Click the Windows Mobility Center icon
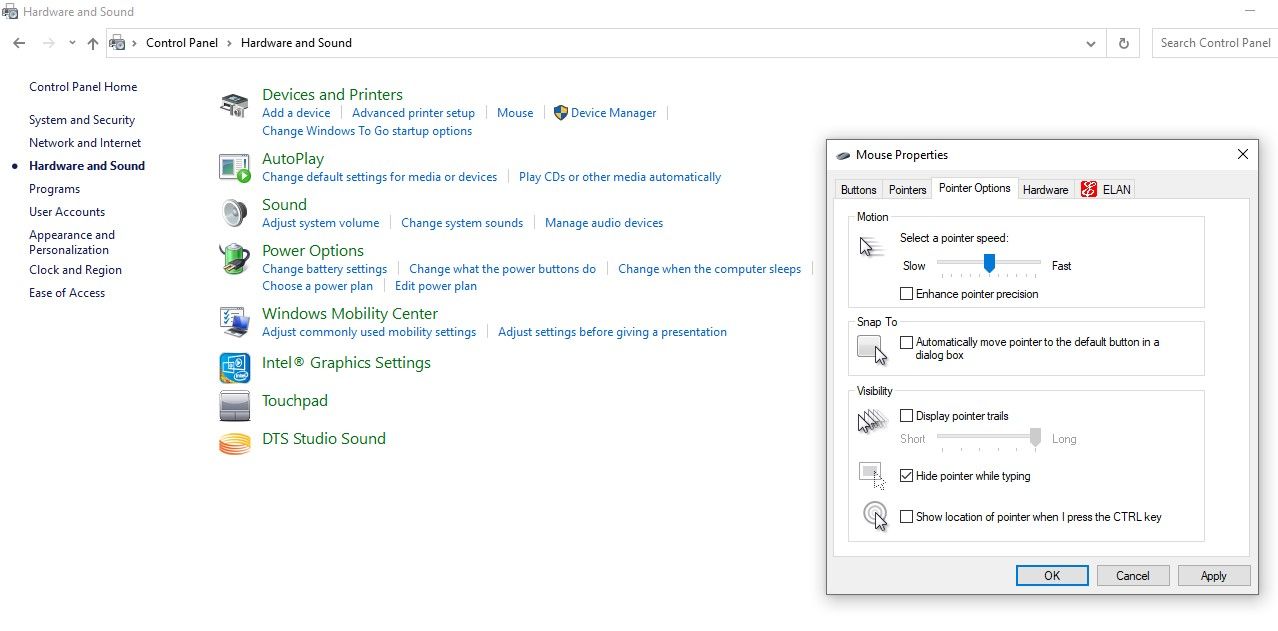The width and height of the screenshot is (1278, 631). coord(233,321)
